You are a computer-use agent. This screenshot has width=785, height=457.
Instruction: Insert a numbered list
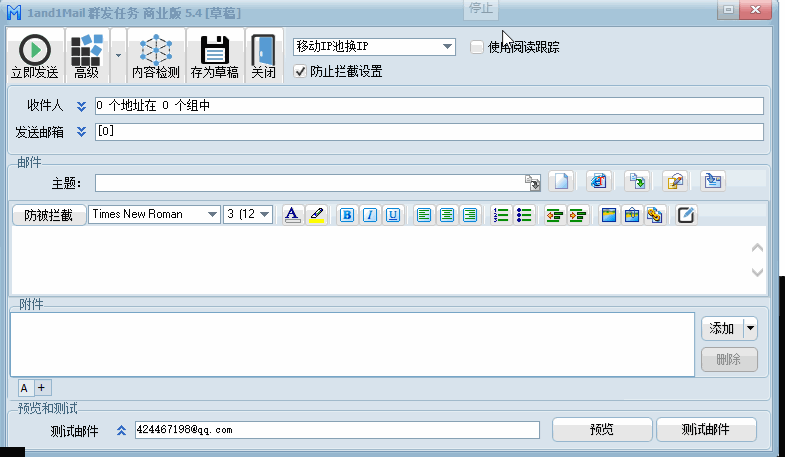(x=501, y=215)
